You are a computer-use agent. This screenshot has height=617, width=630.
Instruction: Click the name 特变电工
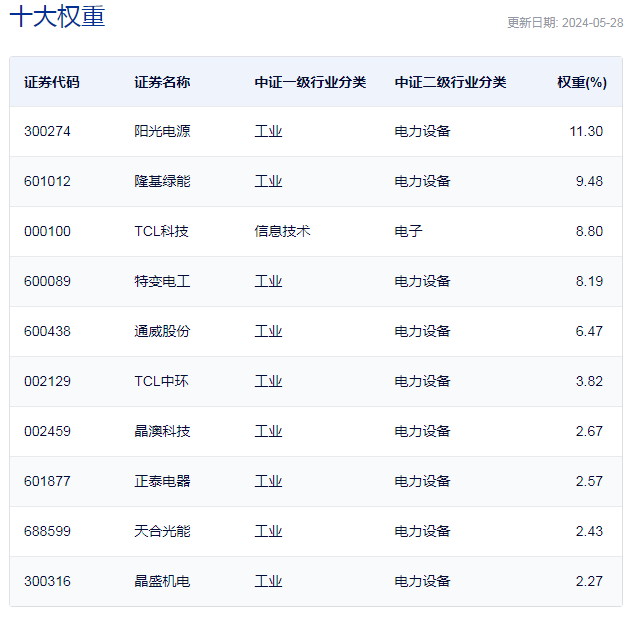[x=162, y=281]
